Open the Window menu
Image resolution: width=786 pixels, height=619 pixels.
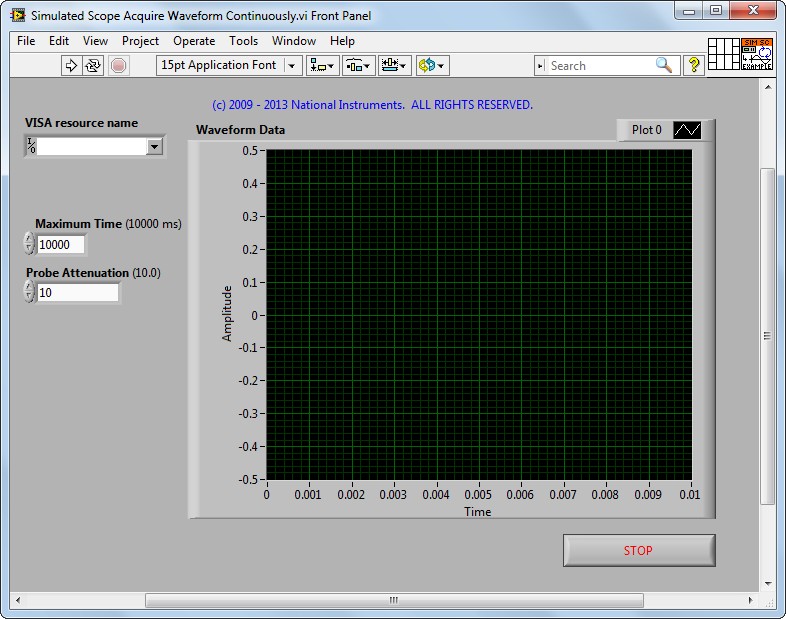[x=294, y=41]
